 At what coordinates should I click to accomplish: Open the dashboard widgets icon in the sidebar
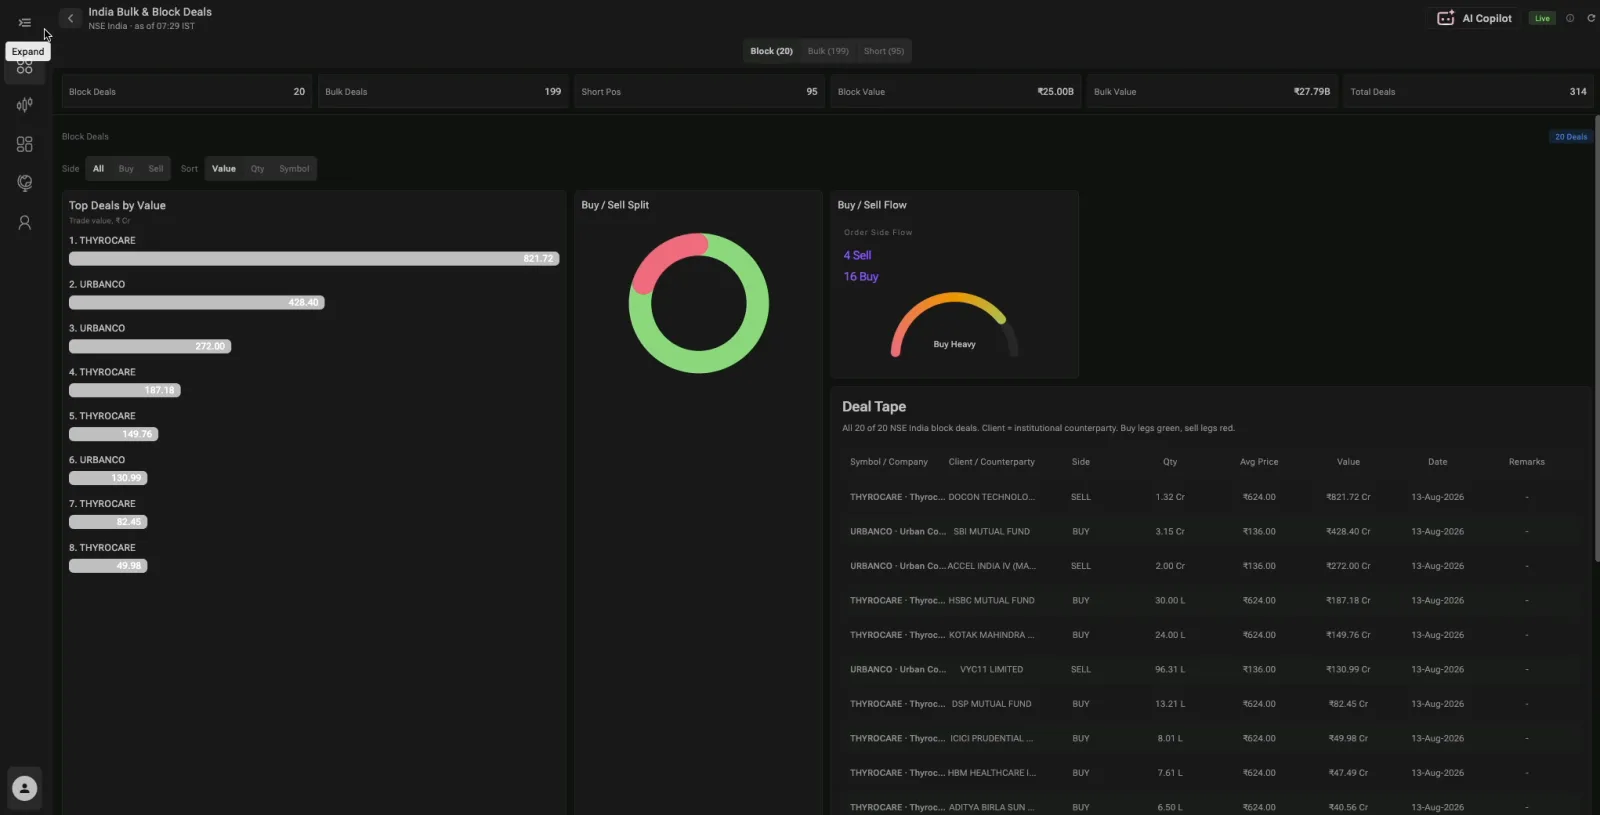pyautogui.click(x=25, y=144)
